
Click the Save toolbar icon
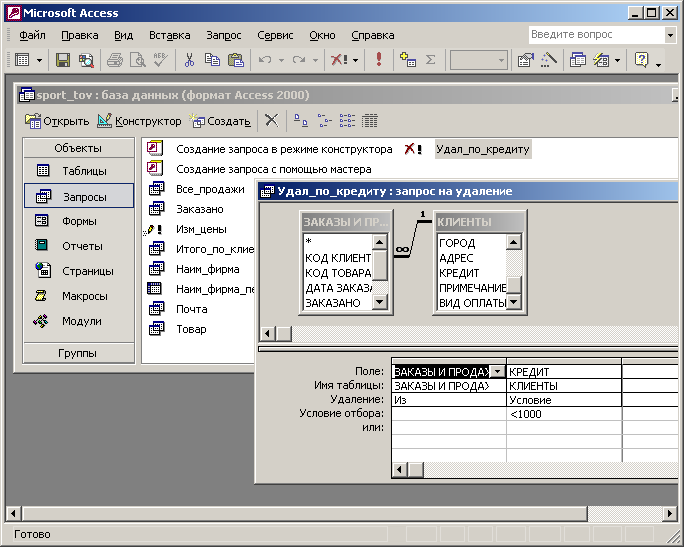click(63, 60)
